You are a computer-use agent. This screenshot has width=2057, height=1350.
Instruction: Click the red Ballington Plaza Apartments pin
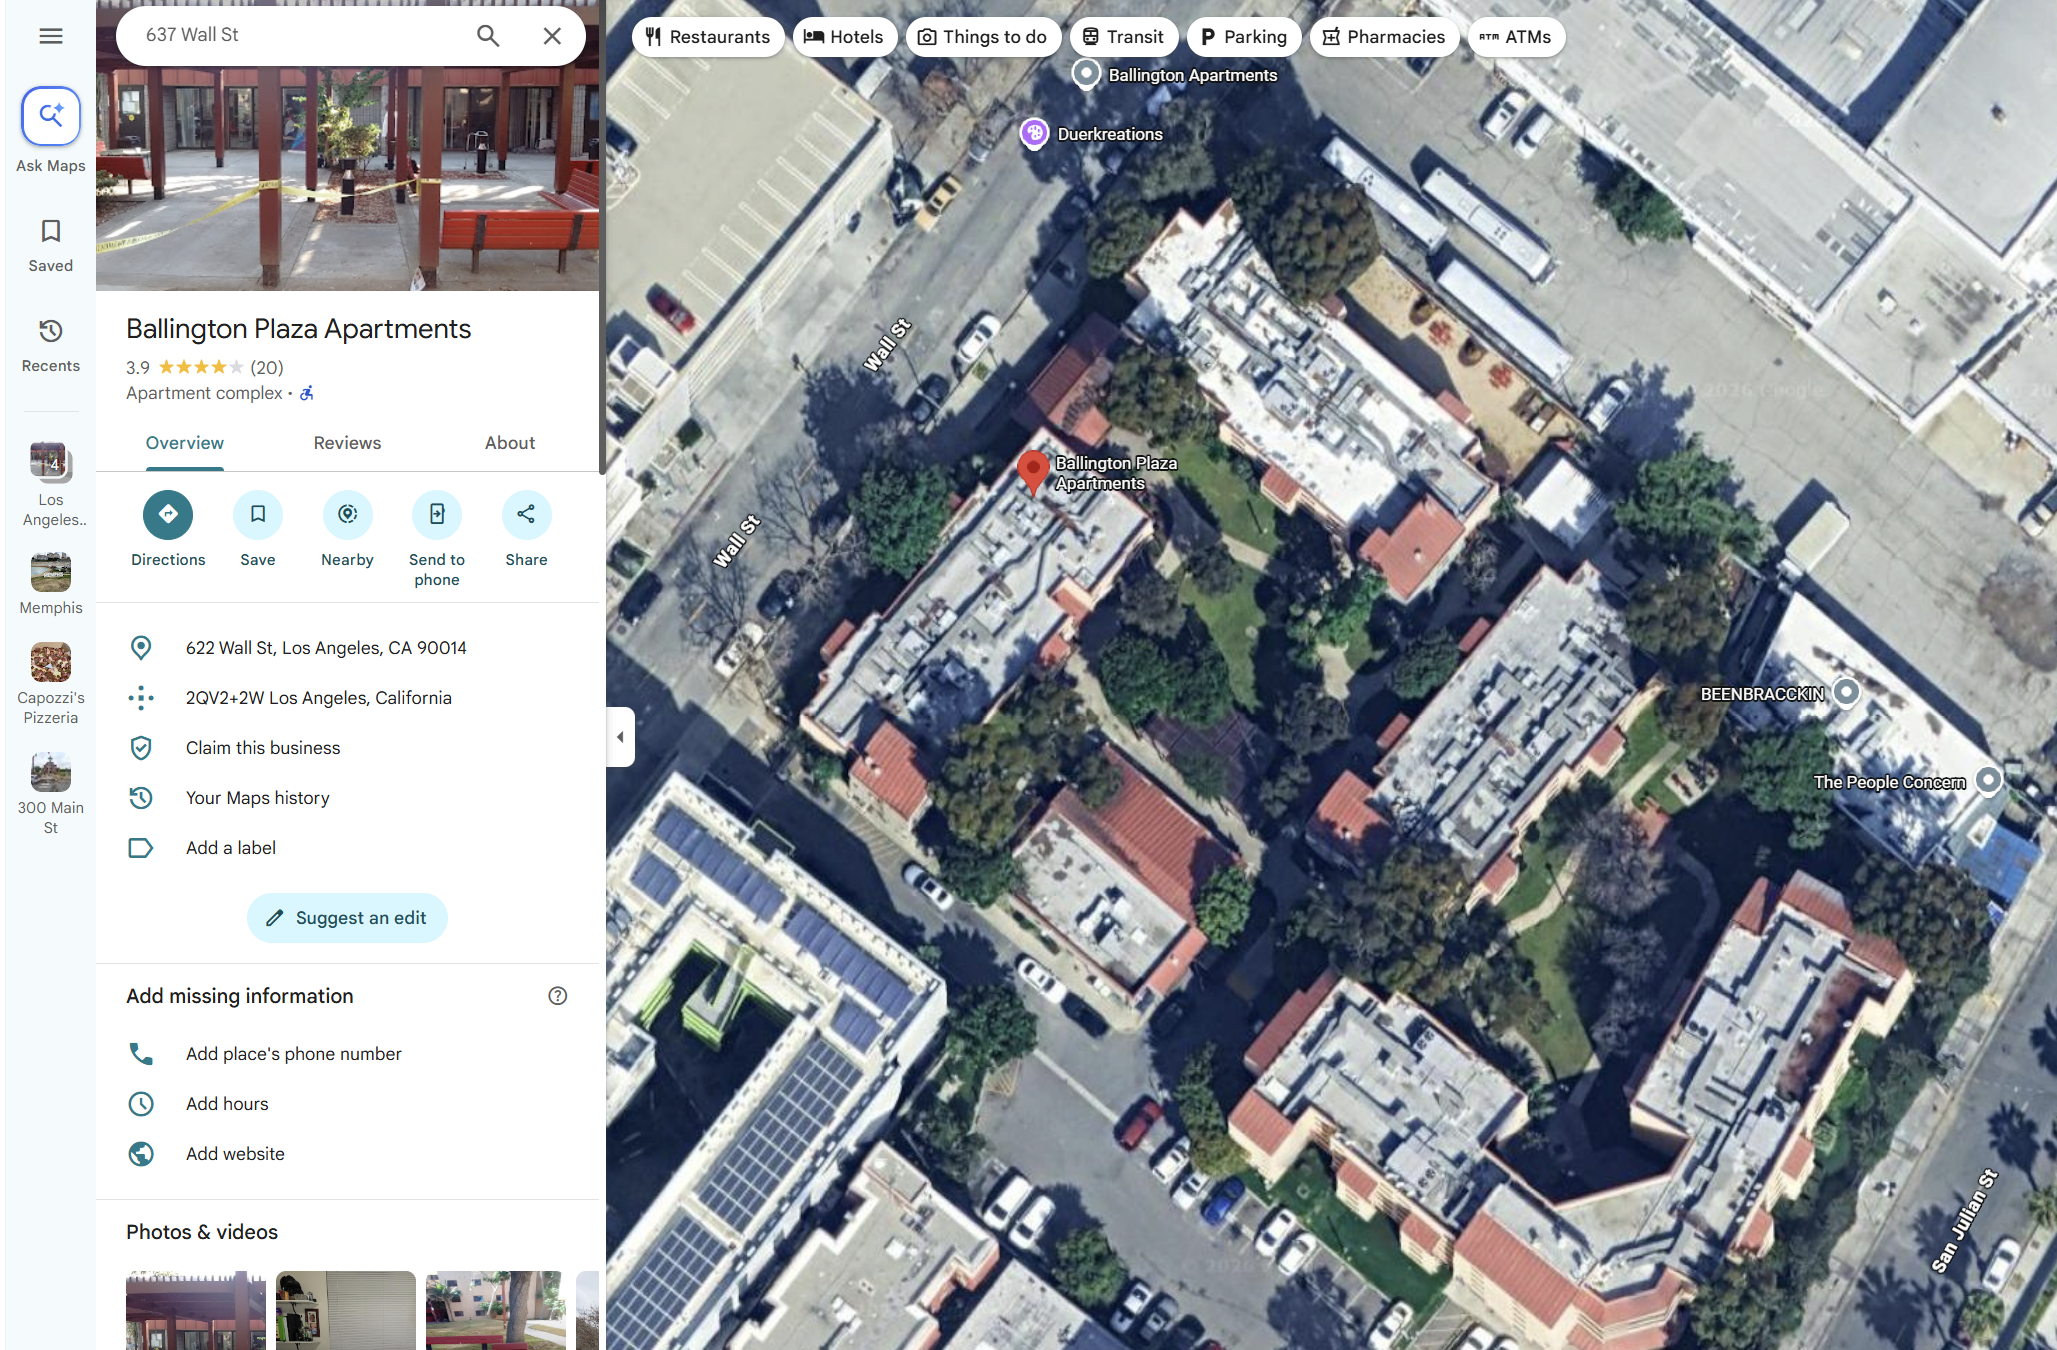tap(1033, 471)
